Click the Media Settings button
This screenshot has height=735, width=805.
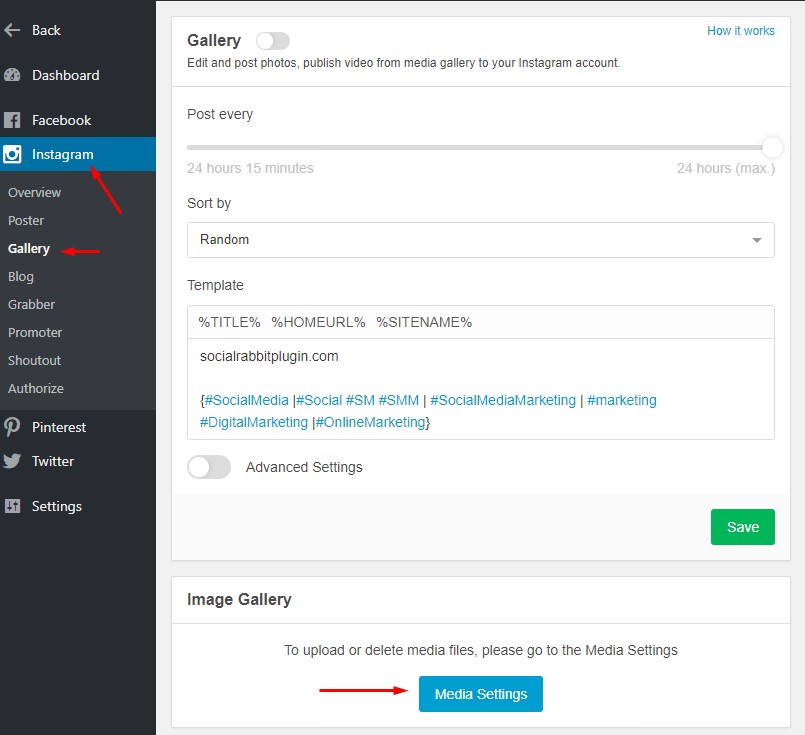[x=481, y=692]
